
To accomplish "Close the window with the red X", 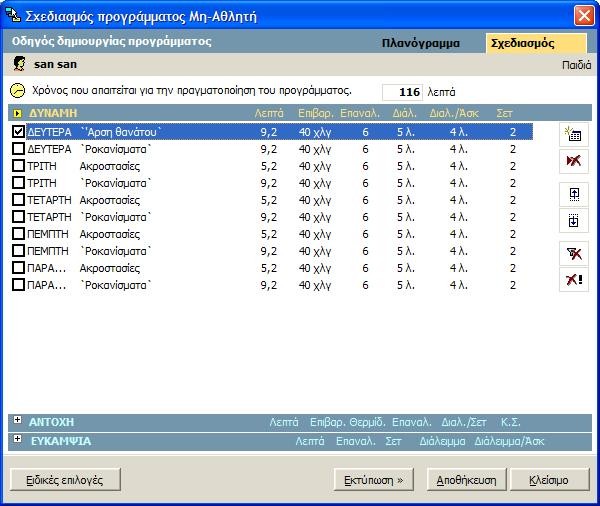I will (x=584, y=16).
